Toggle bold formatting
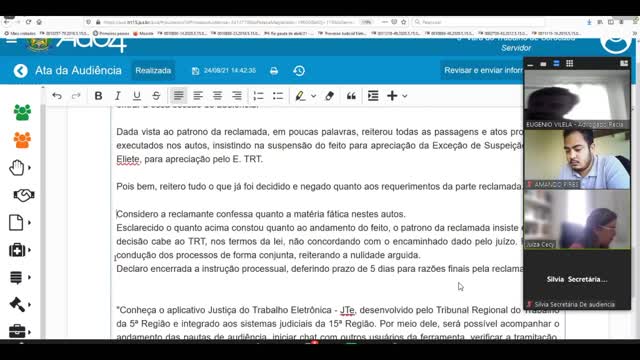 coord(98,96)
